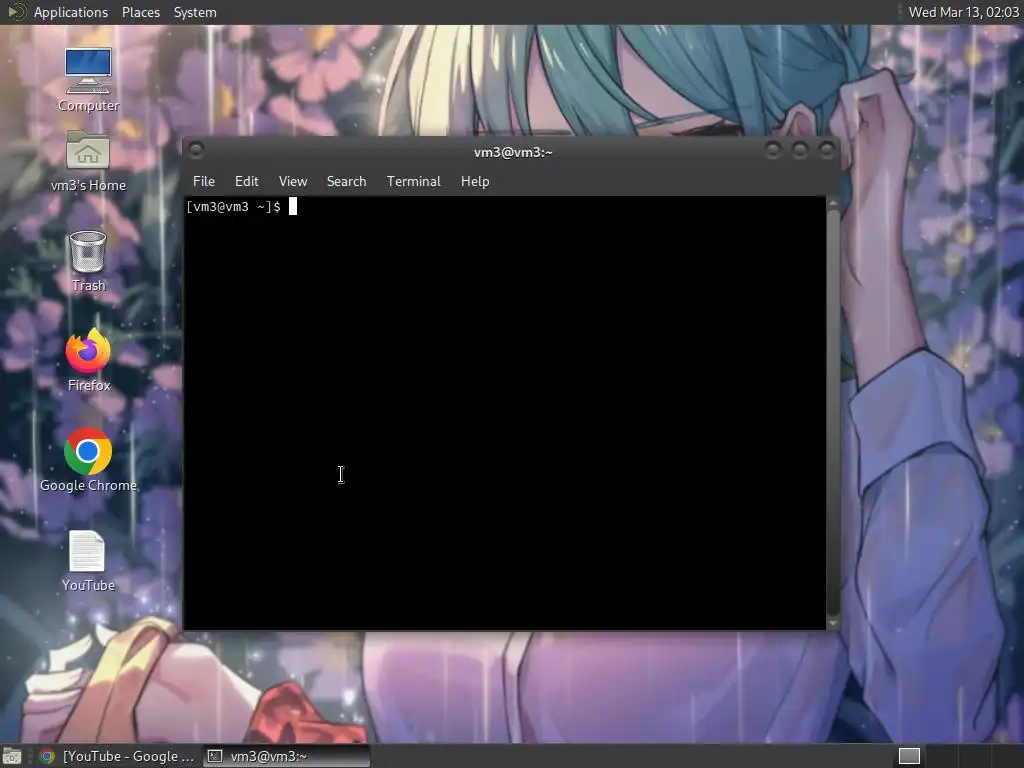This screenshot has width=1024, height=768.
Task: Click the scrollbar down arrow in terminal
Action: [x=833, y=624]
